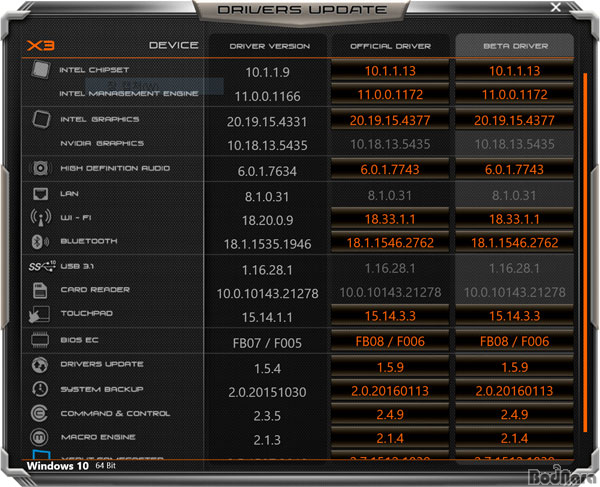This screenshot has height=487, width=600.
Task: Install beta Bluetooth driver 18.1.1546.2762
Action: [x=514, y=242]
